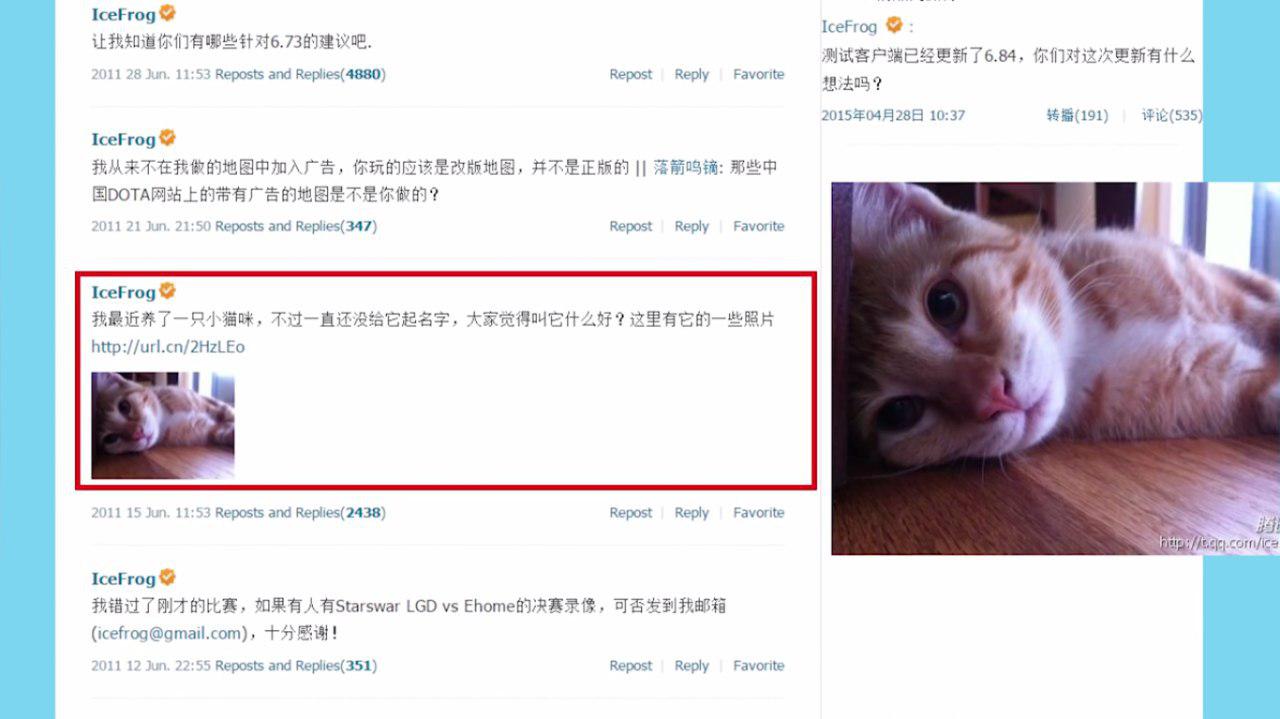Viewport: 1280px width, 719px height.
Task: Reply to the 28 Jun. 6.73 post
Action: click(691, 74)
